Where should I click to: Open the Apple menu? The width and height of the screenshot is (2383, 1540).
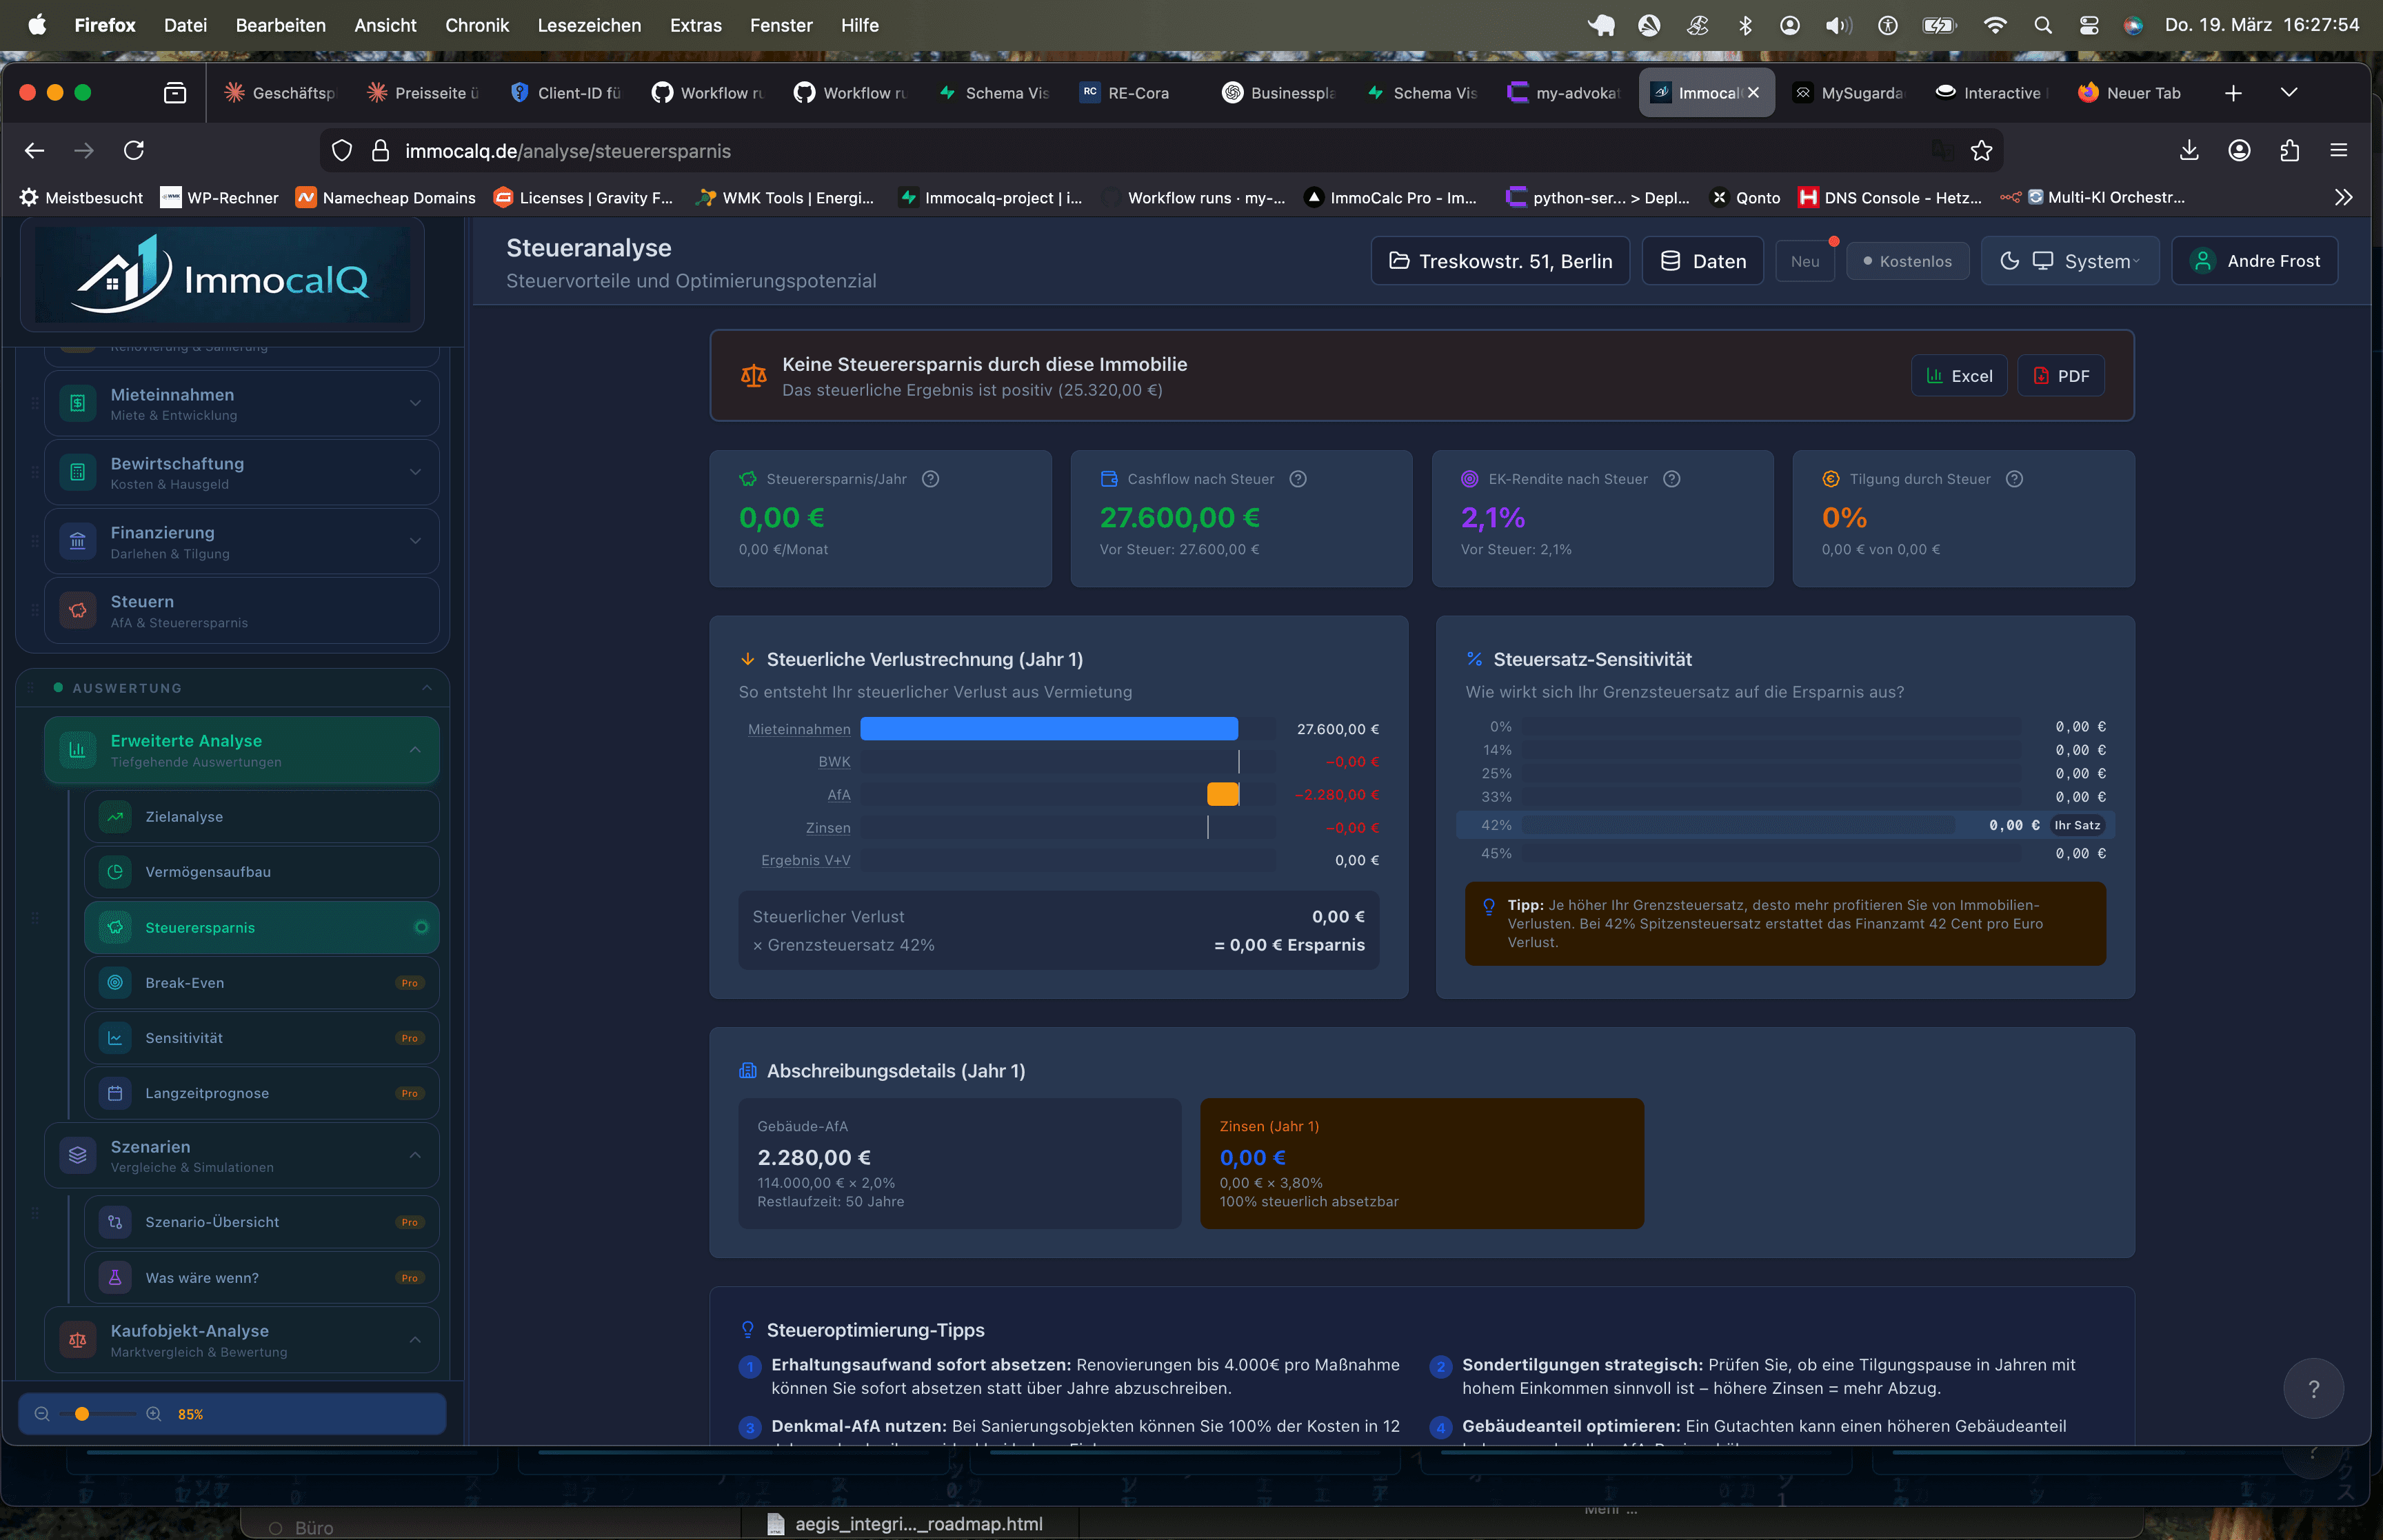click(x=37, y=25)
